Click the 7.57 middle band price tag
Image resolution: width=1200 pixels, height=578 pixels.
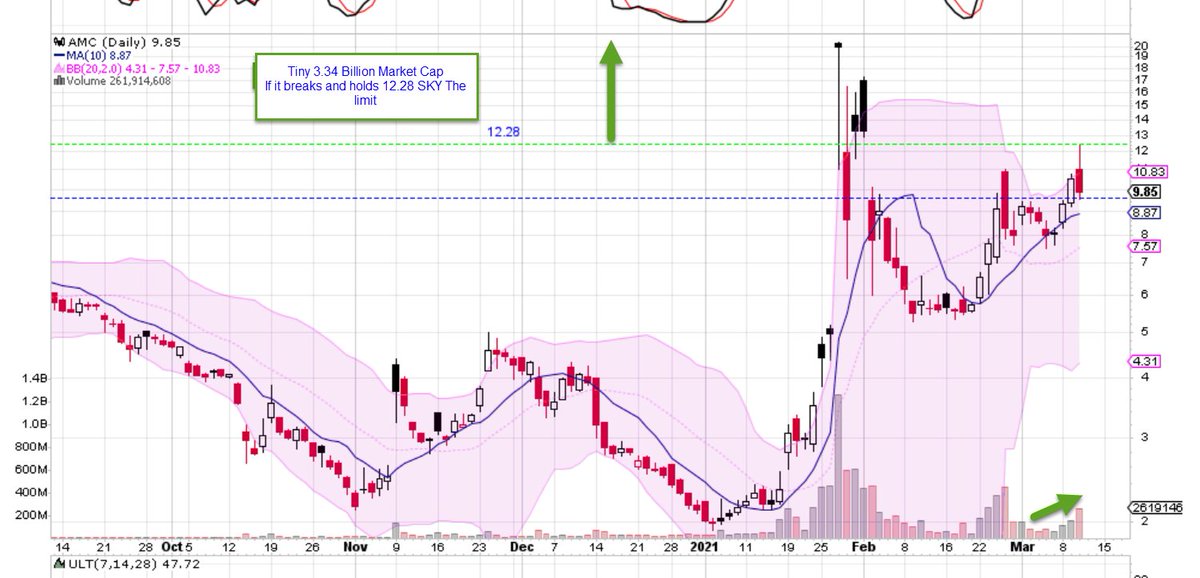[x=1143, y=246]
